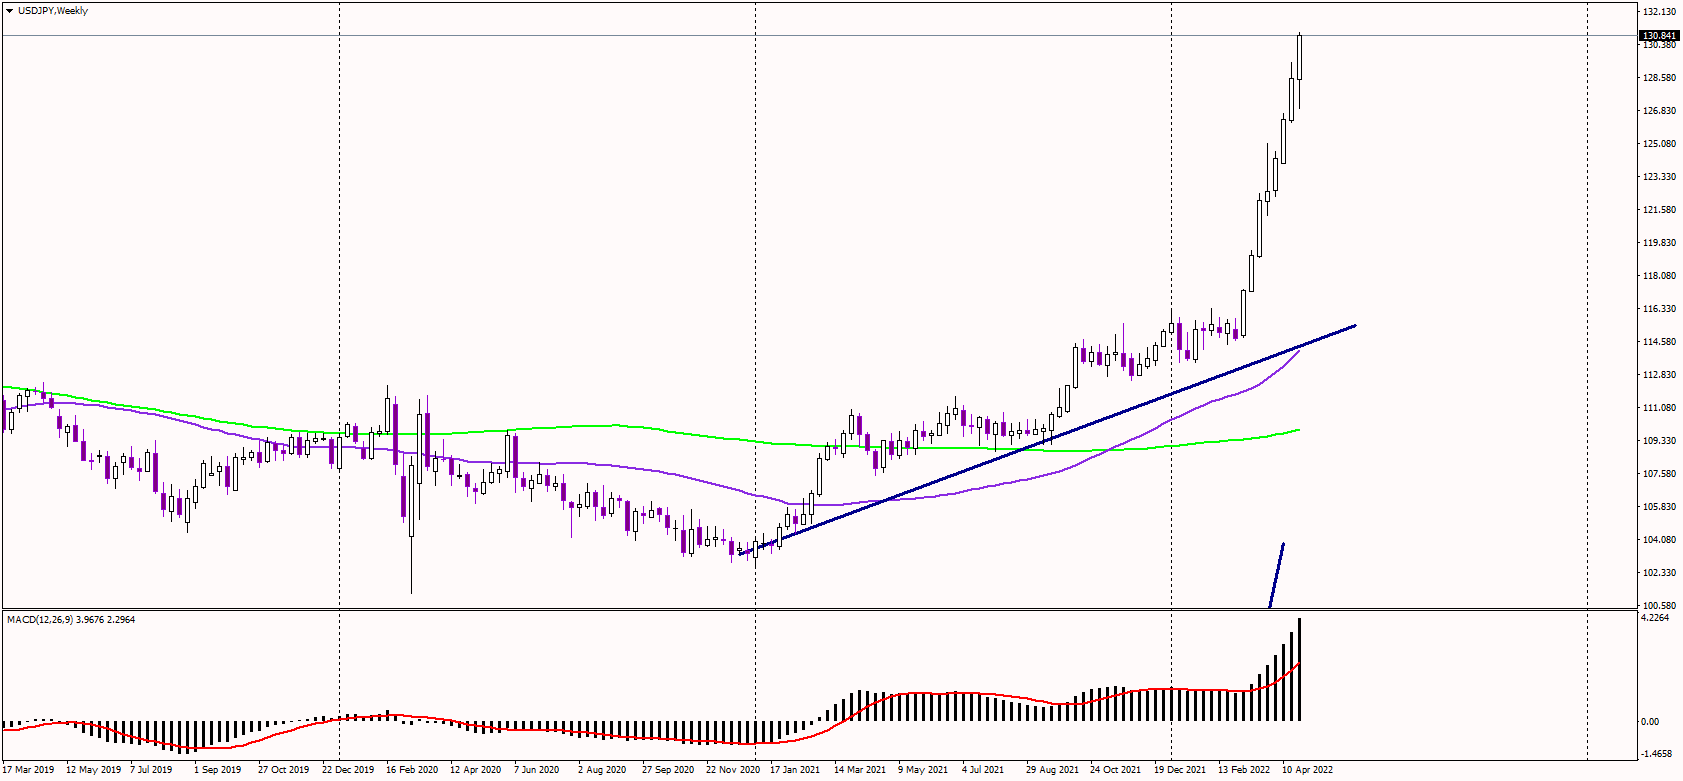This screenshot has width=1683, height=781.
Task: Click the 24 Oct 2021 date label
Action: click(1116, 770)
